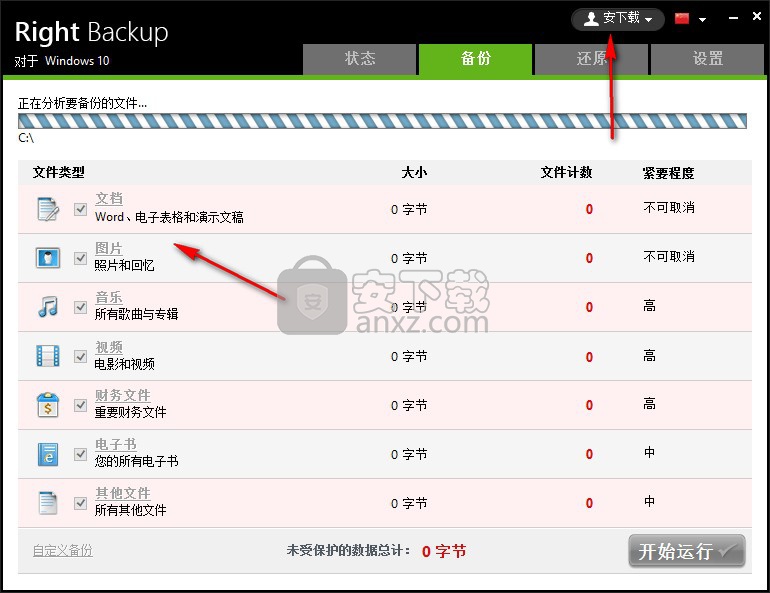
Task: Click the 中 priority in 其他文件 row
Action: point(649,501)
